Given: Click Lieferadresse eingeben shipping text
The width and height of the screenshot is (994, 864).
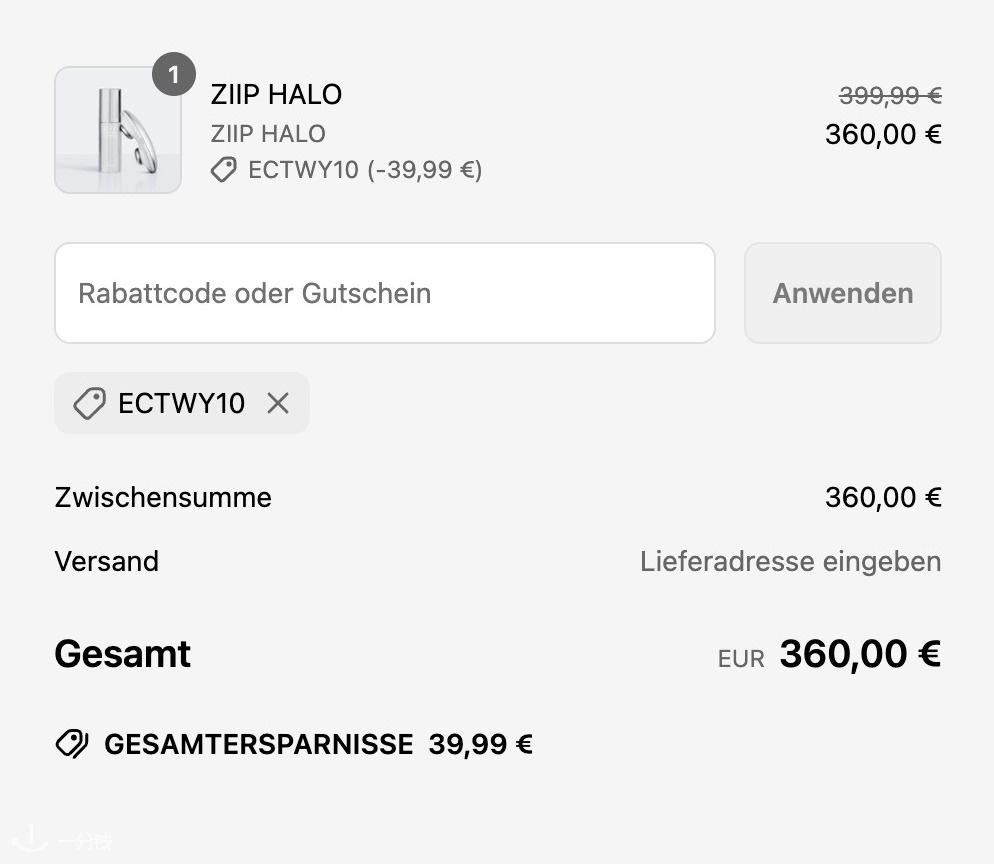Looking at the screenshot, I should [x=791, y=562].
